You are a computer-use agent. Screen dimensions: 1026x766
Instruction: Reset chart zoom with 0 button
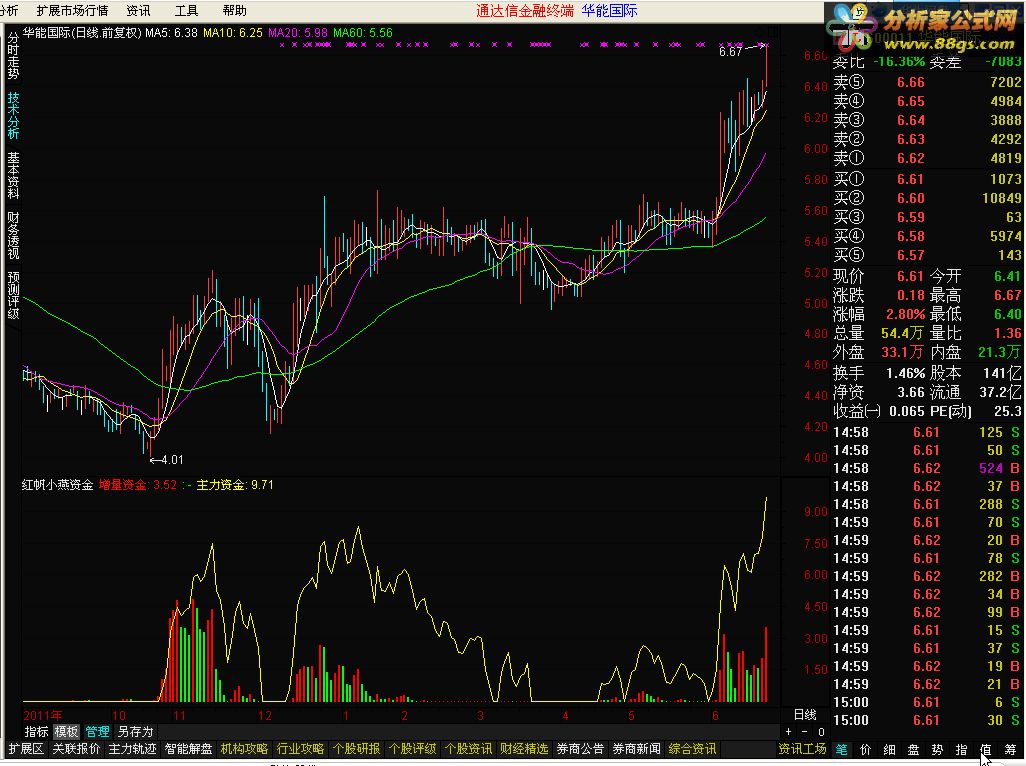pyautogui.click(x=821, y=731)
